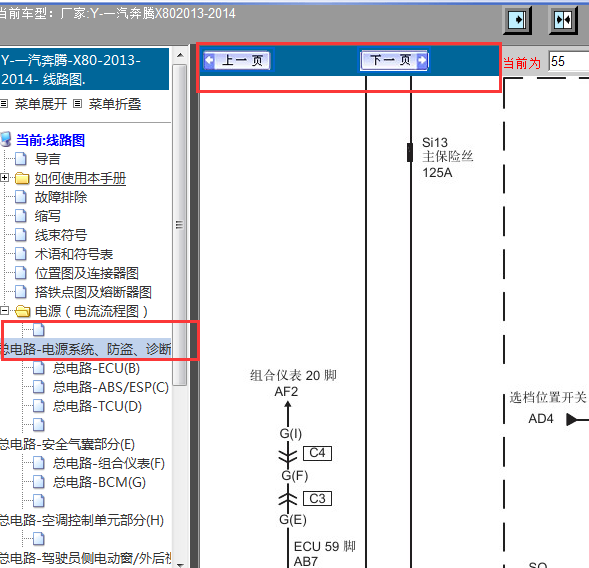Click the sidebar scrollbar down arrow

coord(180,565)
